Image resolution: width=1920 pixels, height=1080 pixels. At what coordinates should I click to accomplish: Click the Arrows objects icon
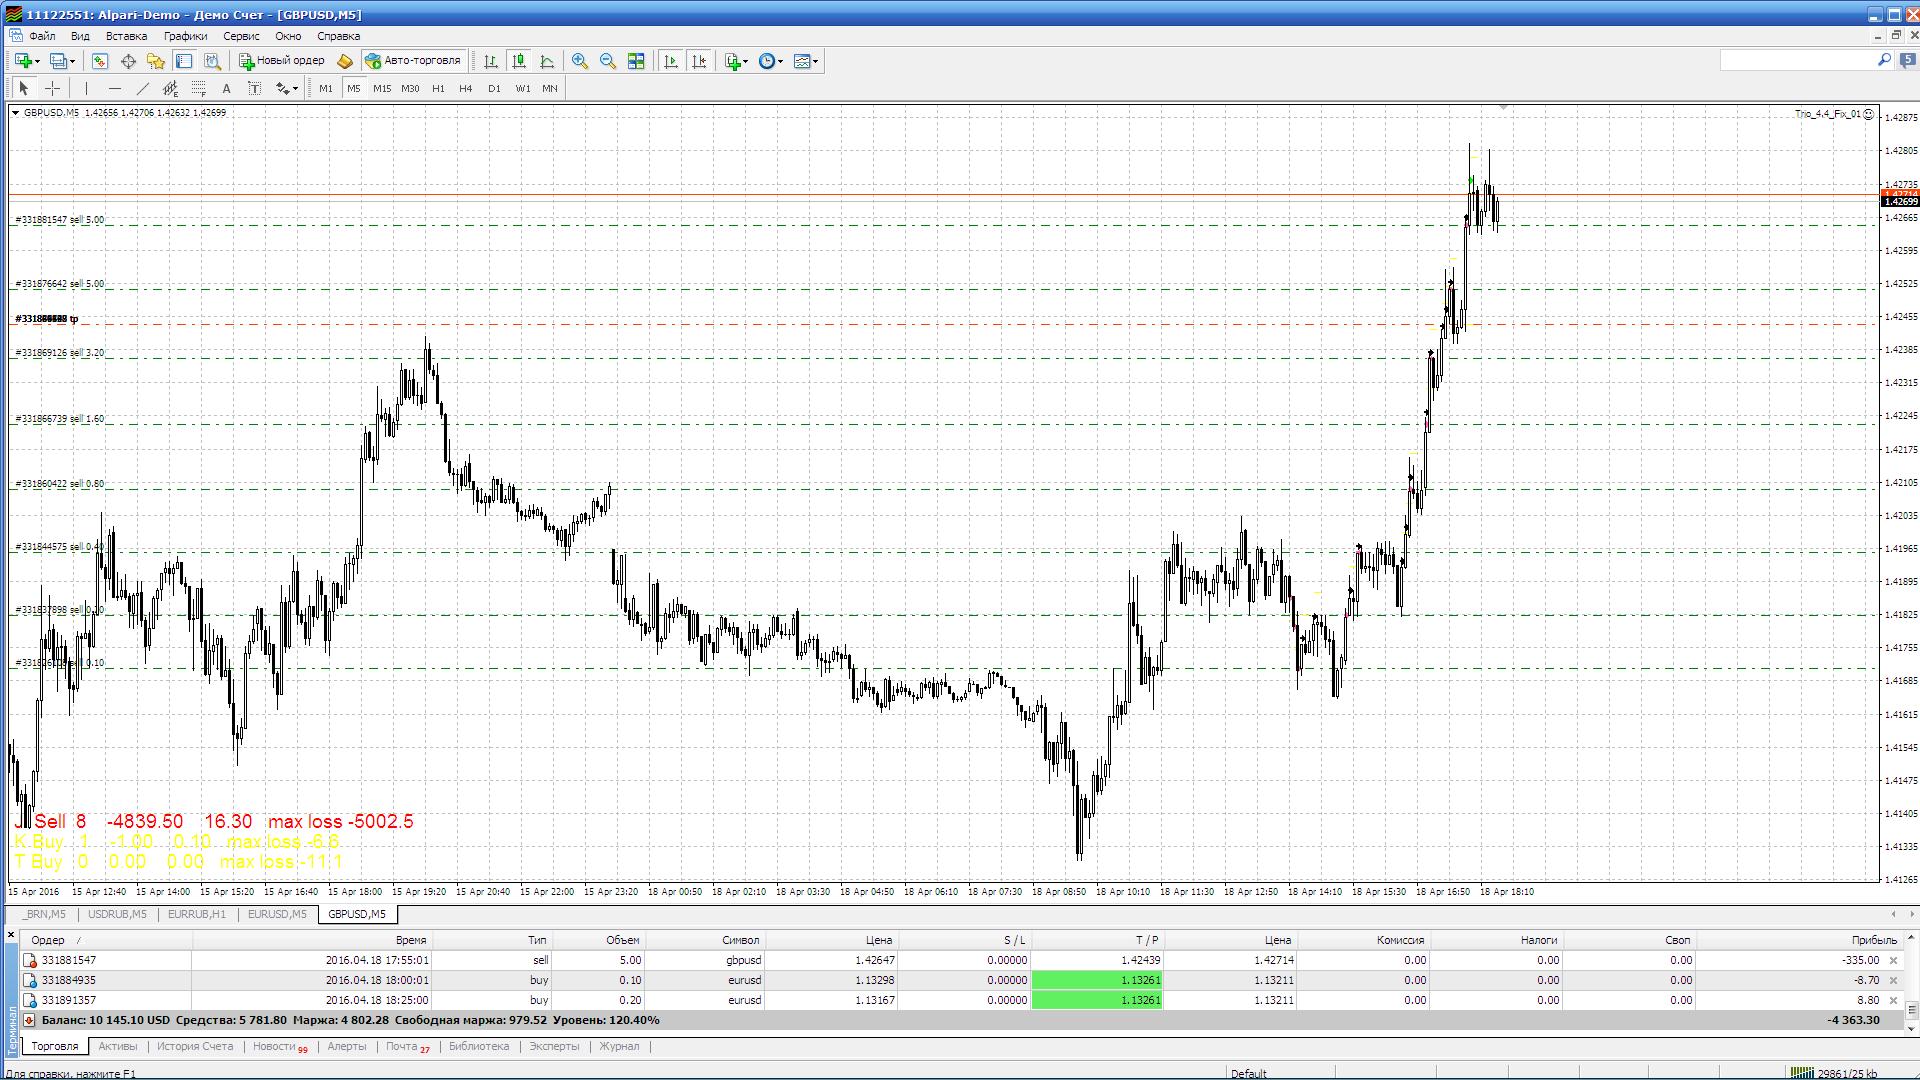(x=281, y=88)
